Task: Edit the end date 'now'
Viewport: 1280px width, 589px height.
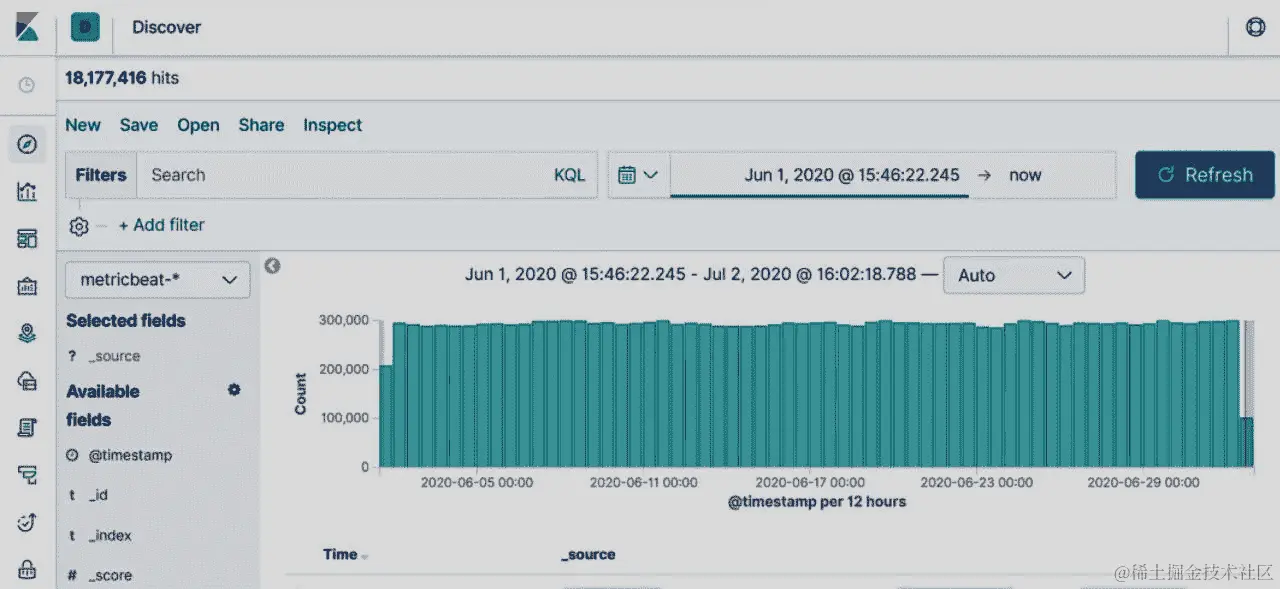Action: [x=1025, y=175]
